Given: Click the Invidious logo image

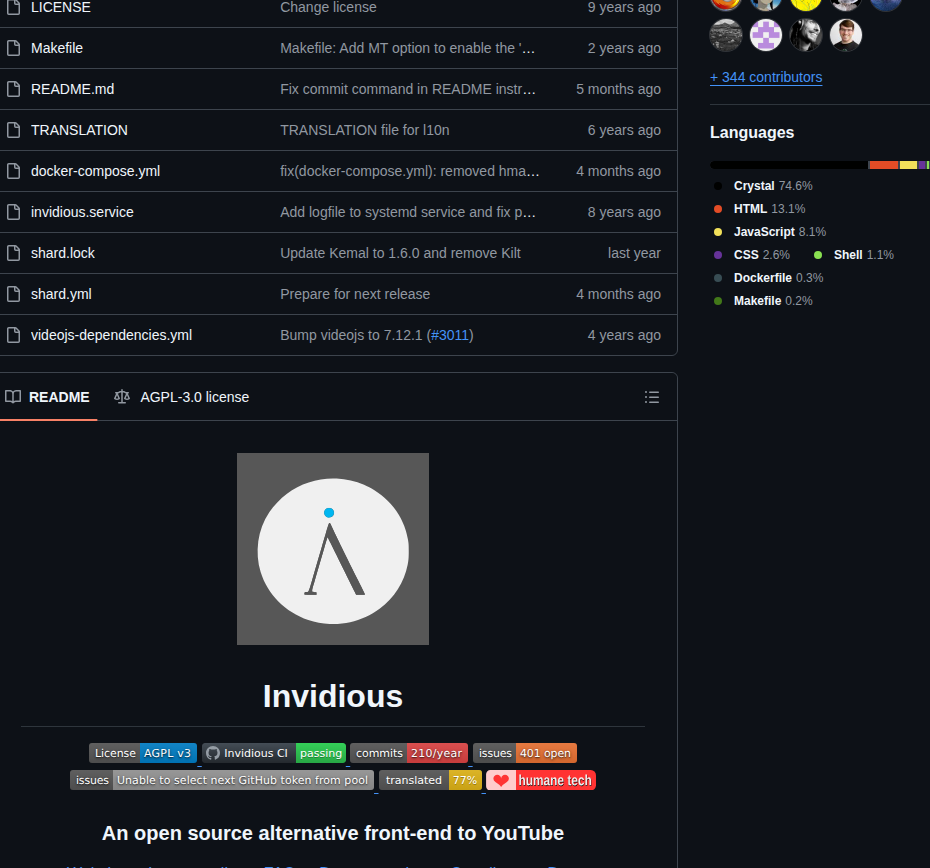Looking at the screenshot, I should point(333,549).
